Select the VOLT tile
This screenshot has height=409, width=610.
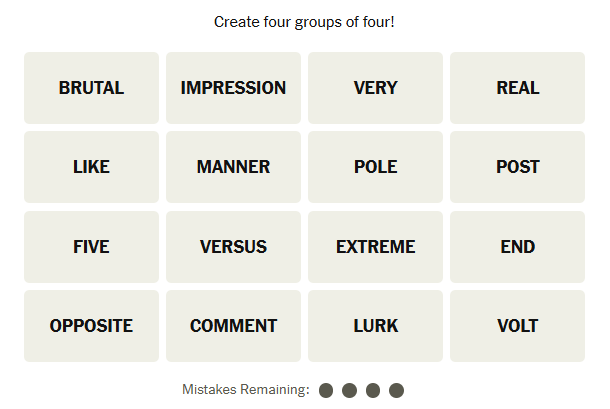pos(517,326)
